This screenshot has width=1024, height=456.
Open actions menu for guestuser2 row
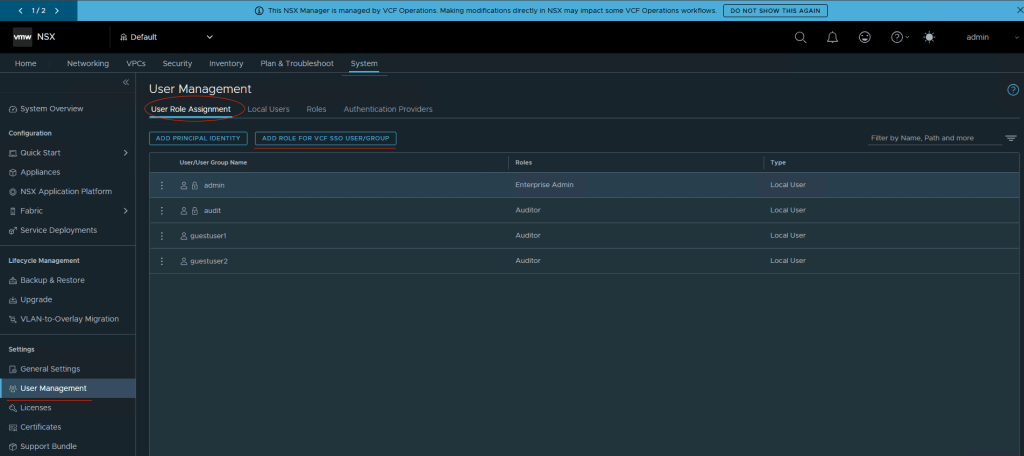click(162, 261)
